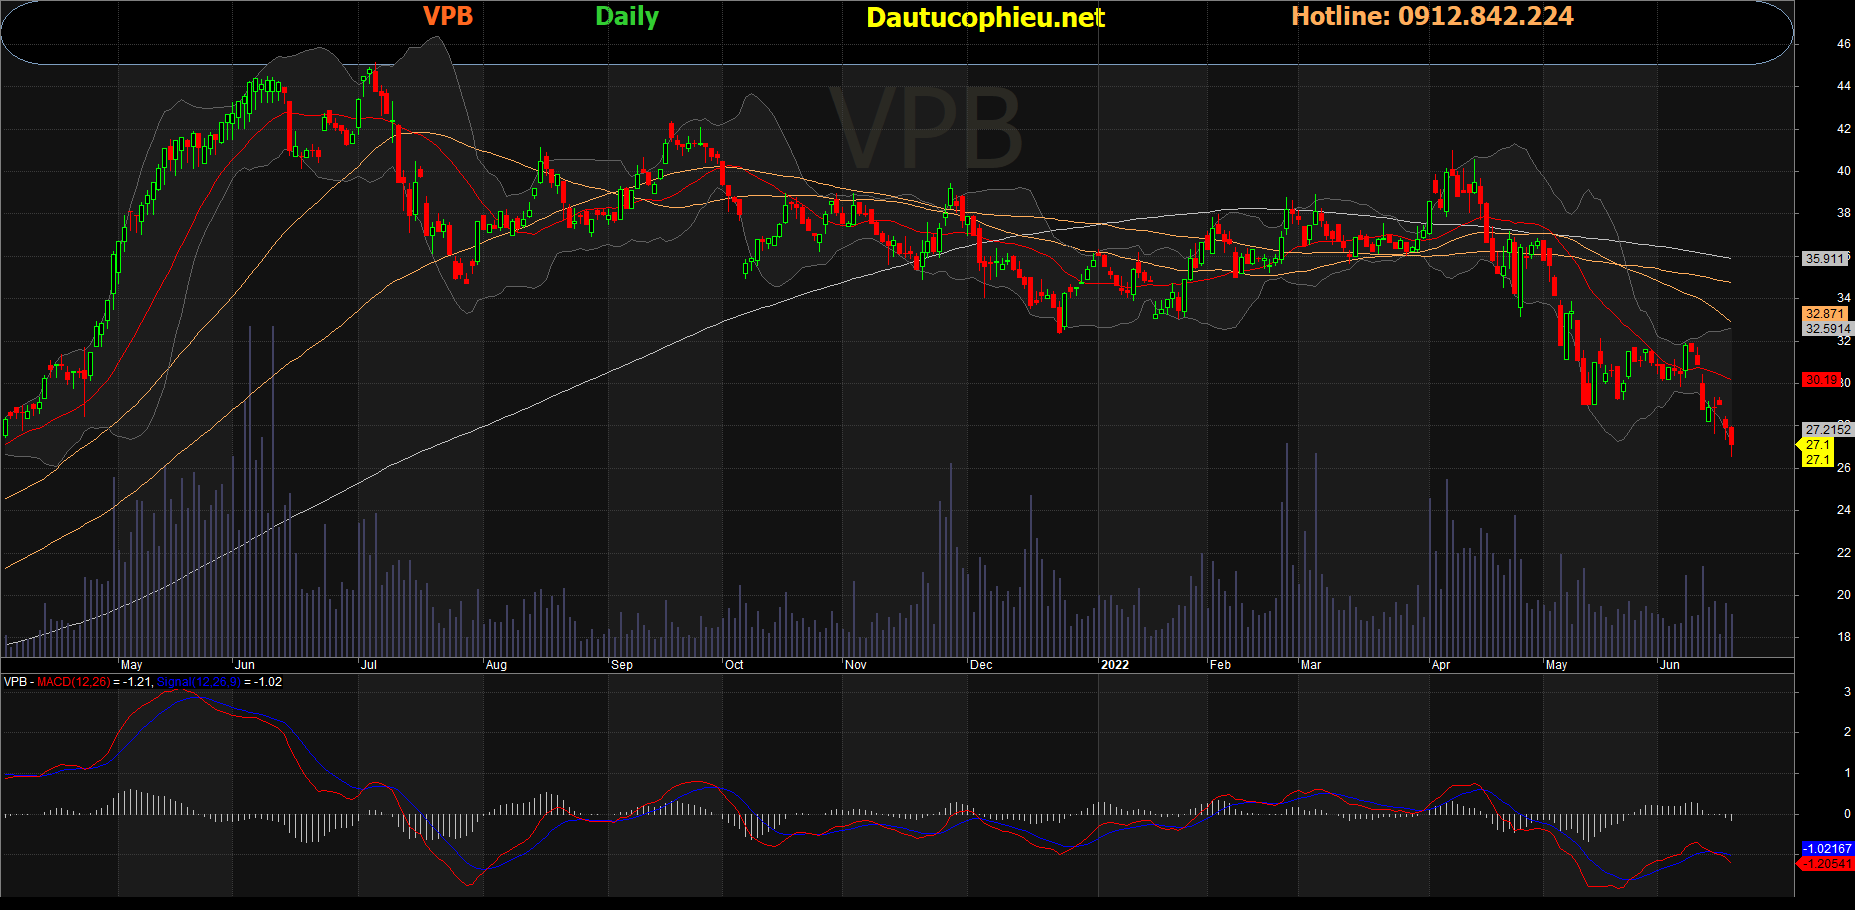Click the 34 price axis label
The image size is (1855, 910).
[1843, 298]
